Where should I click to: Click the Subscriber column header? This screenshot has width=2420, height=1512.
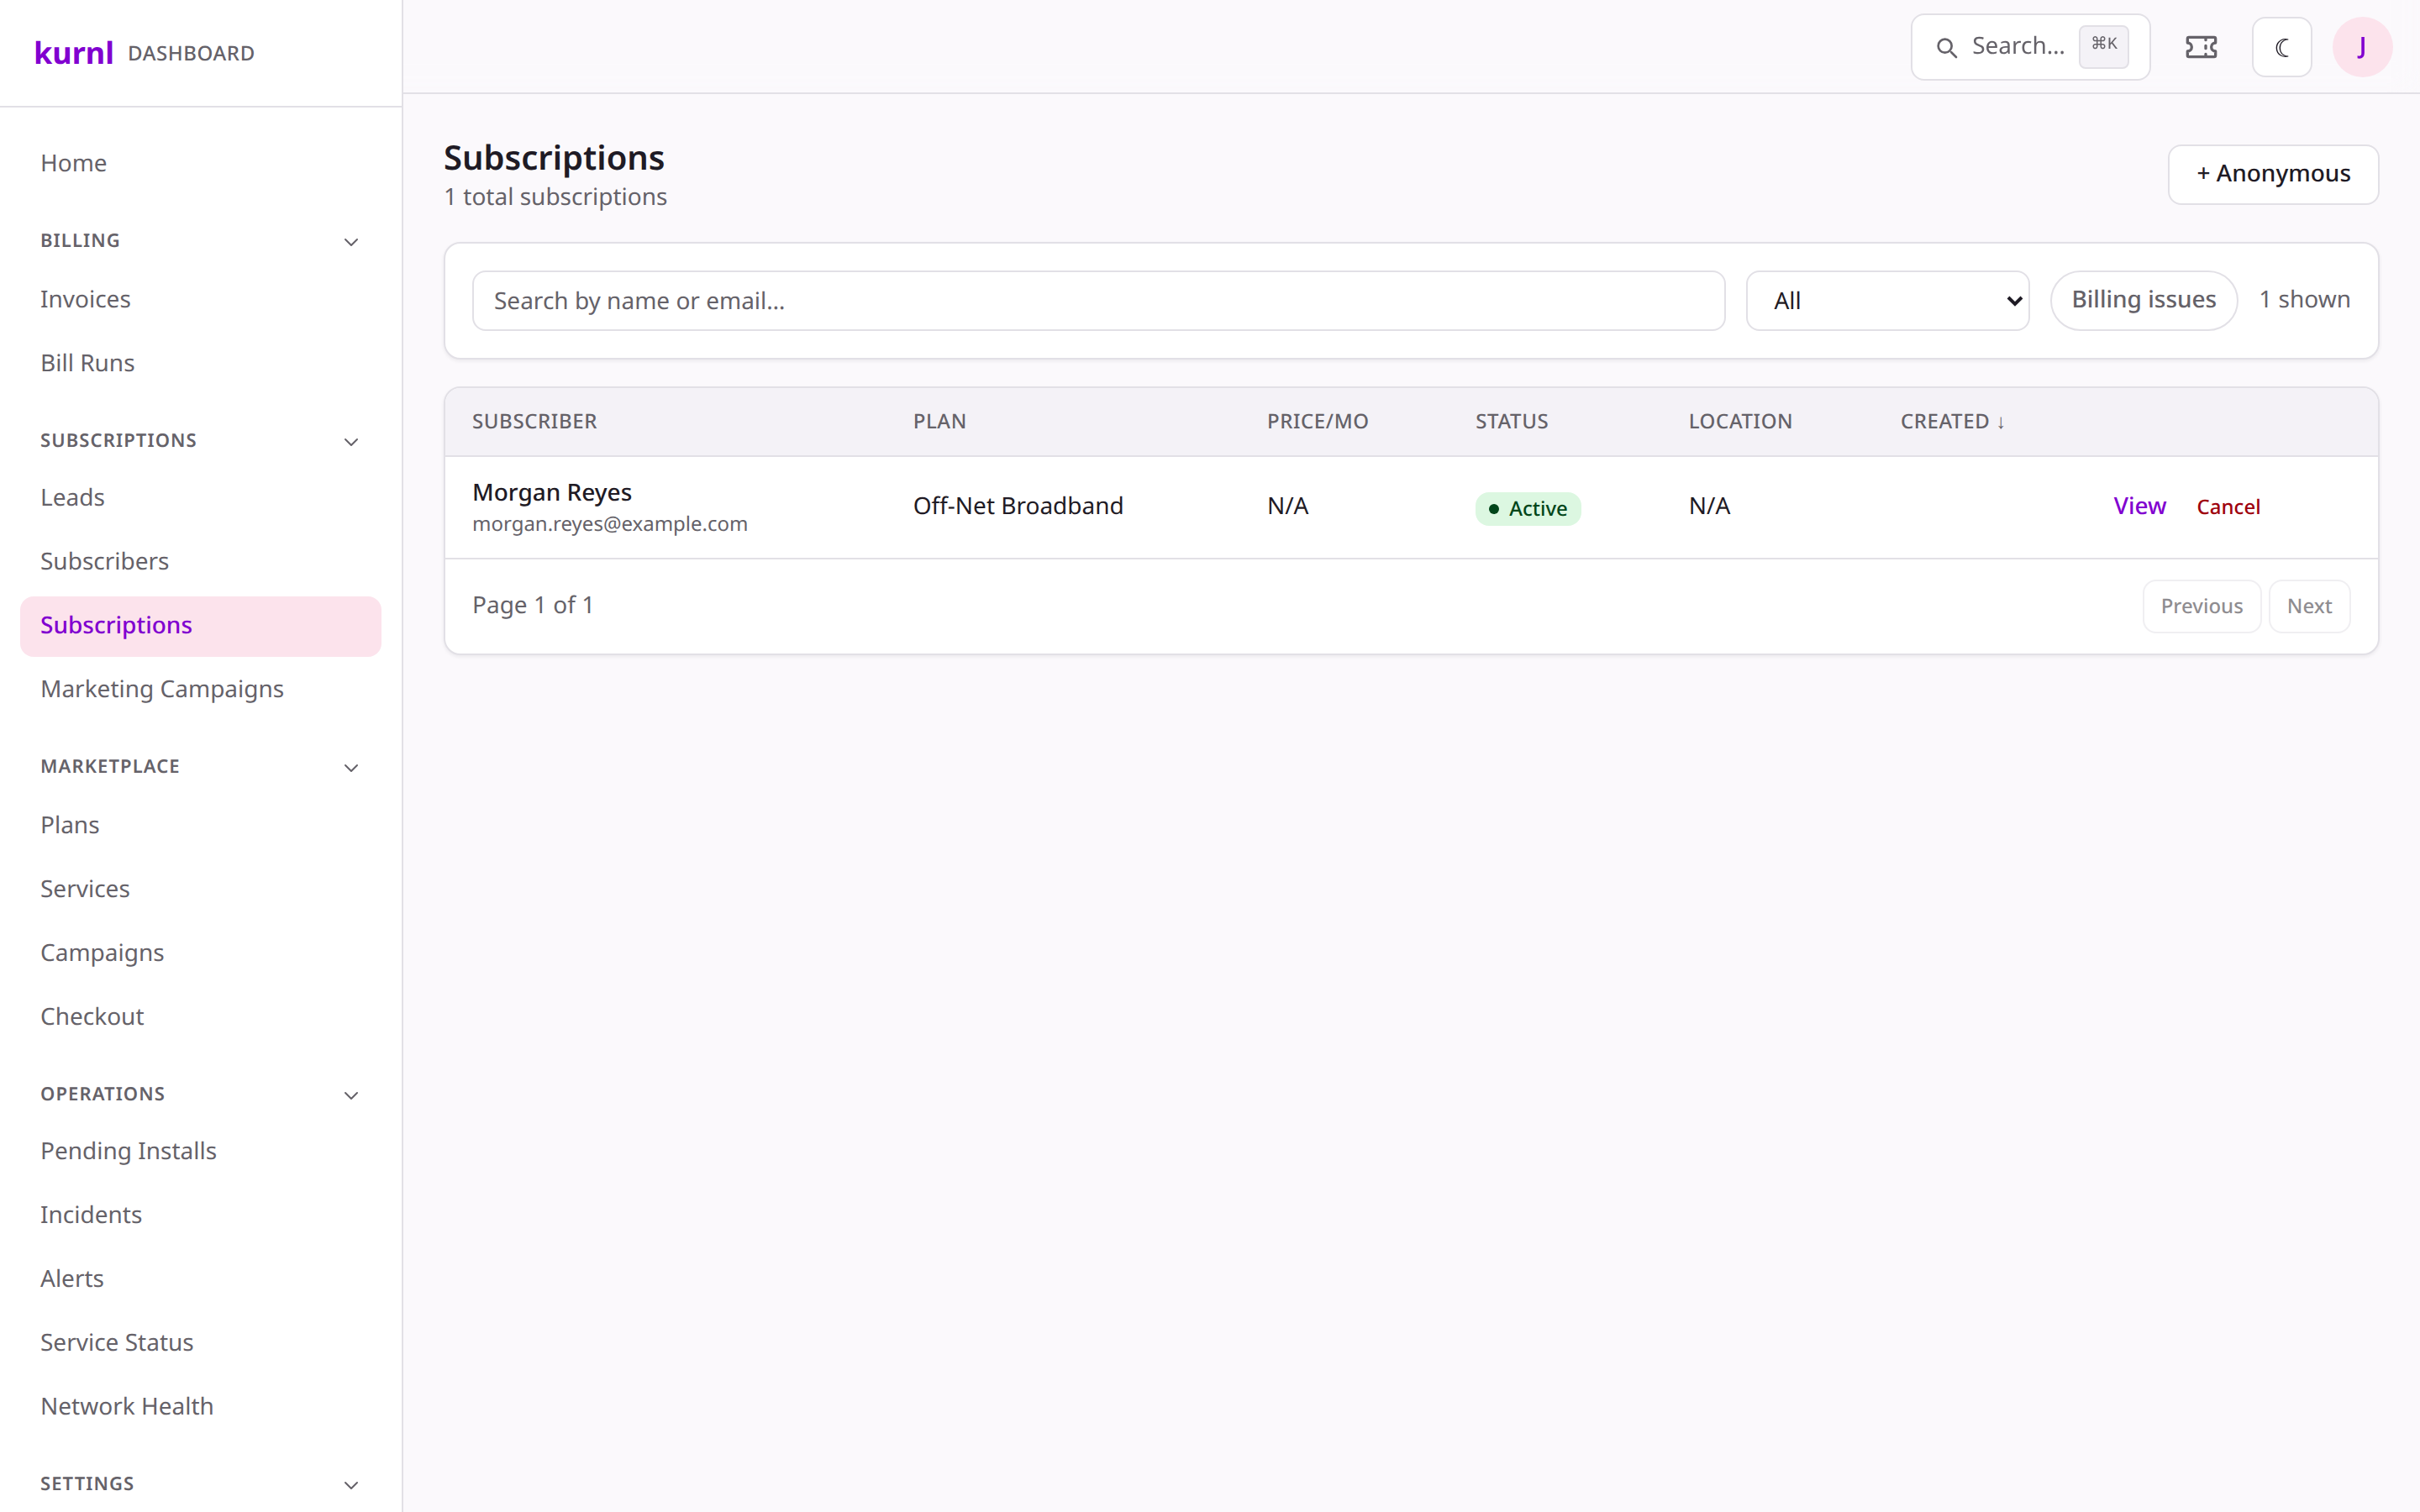pos(534,421)
